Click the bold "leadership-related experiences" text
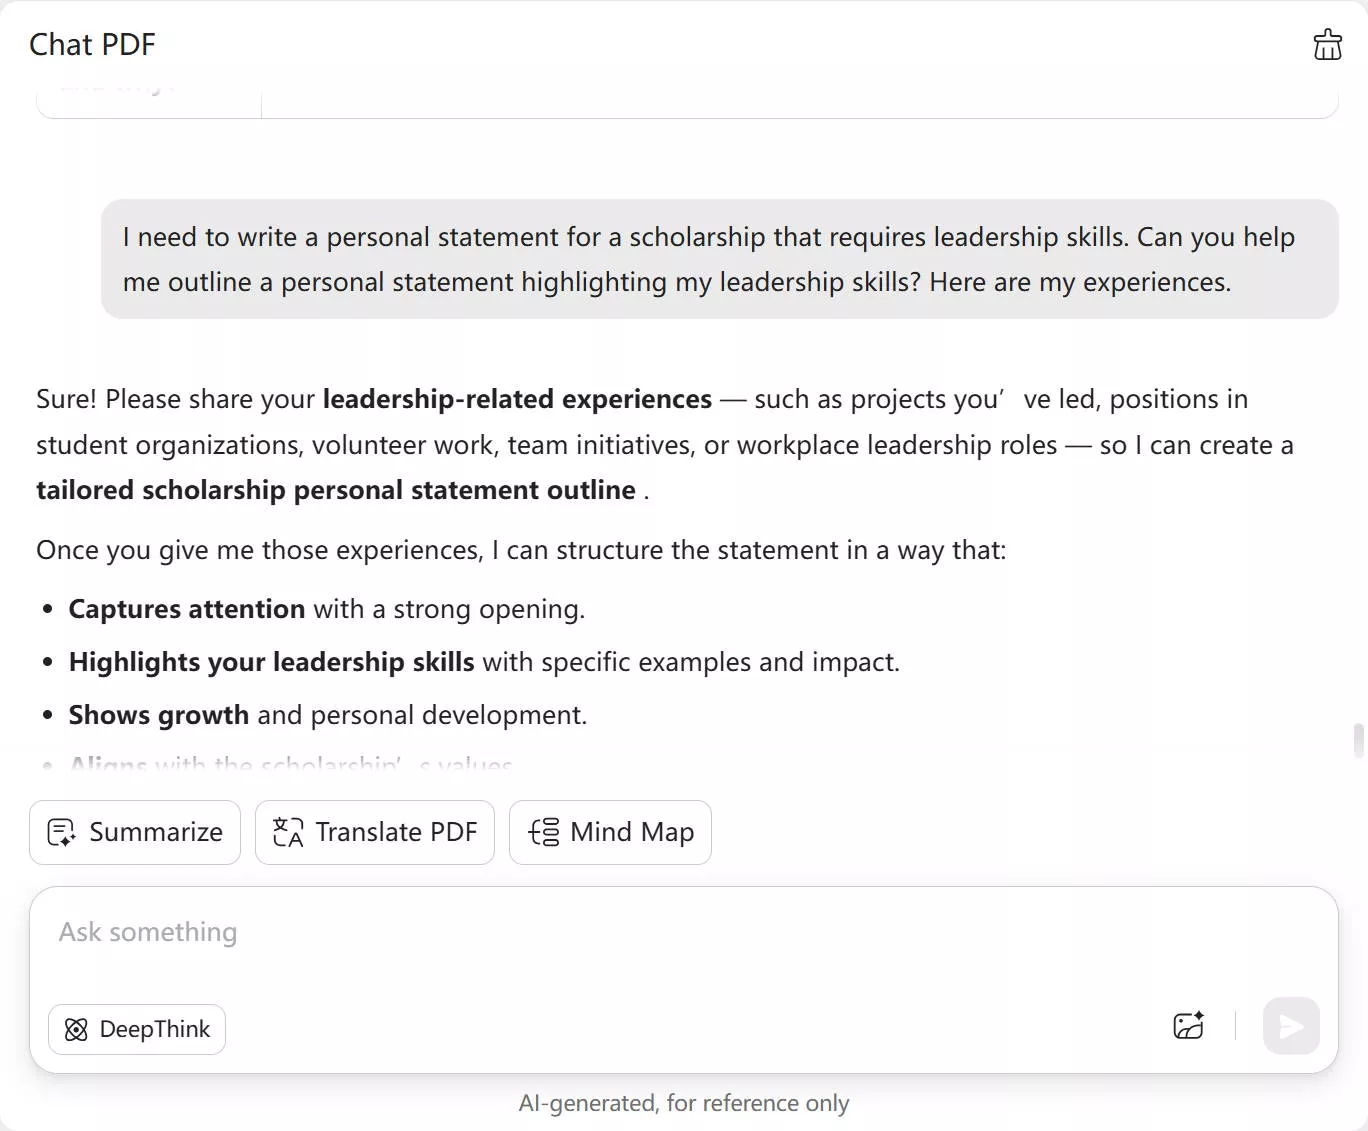The image size is (1368, 1131). [517, 399]
